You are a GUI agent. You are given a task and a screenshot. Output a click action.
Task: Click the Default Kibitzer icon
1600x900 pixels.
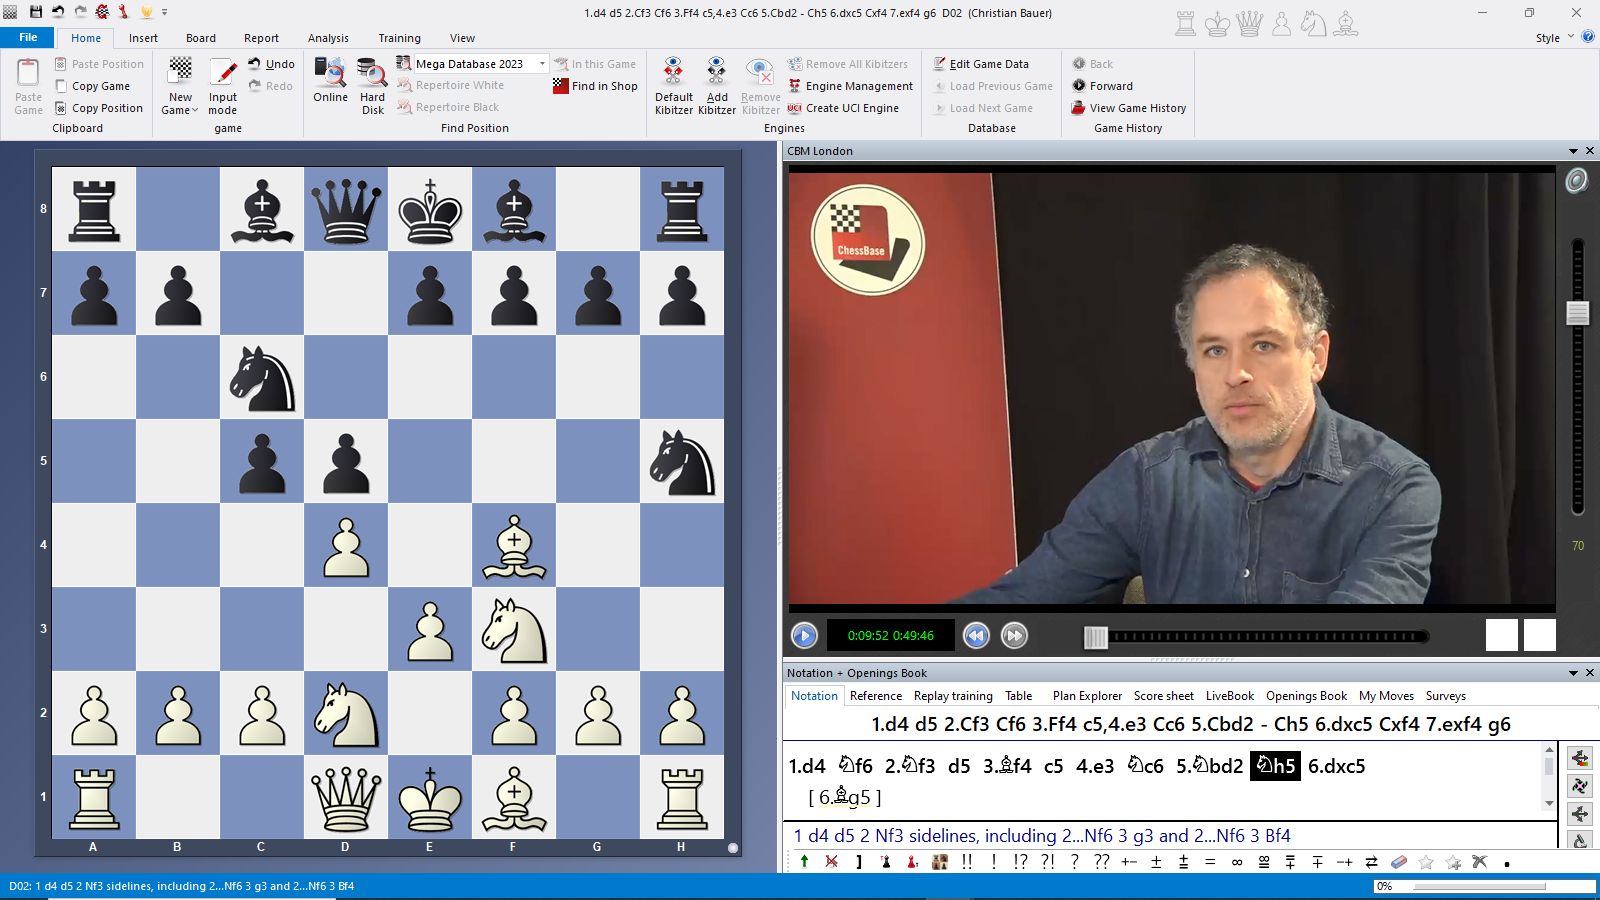[673, 73]
